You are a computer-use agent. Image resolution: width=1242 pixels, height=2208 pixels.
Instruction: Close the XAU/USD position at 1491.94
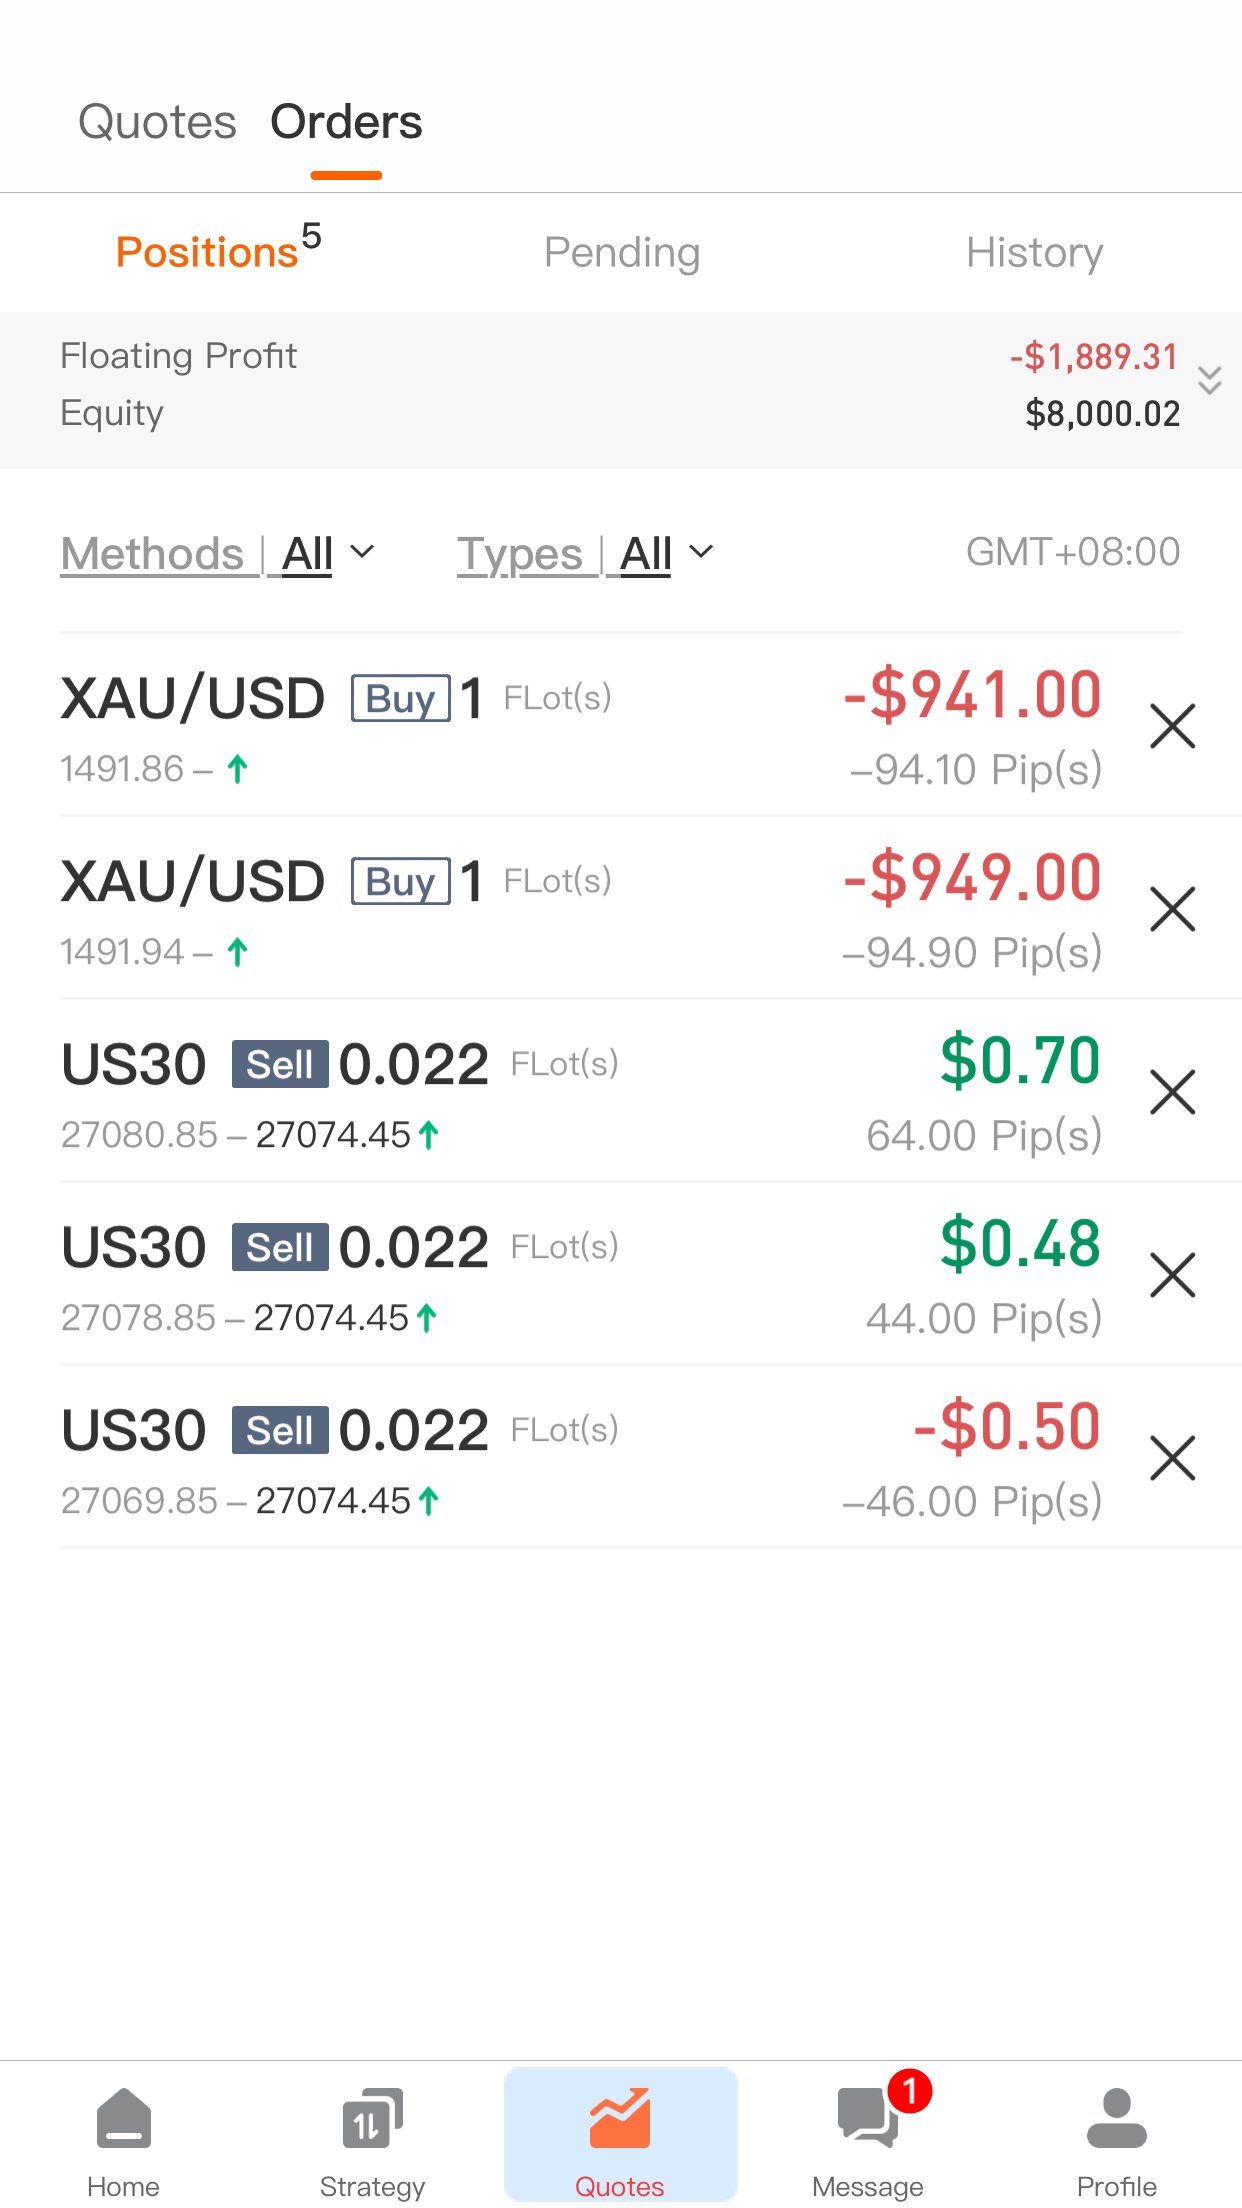(x=1173, y=909)
